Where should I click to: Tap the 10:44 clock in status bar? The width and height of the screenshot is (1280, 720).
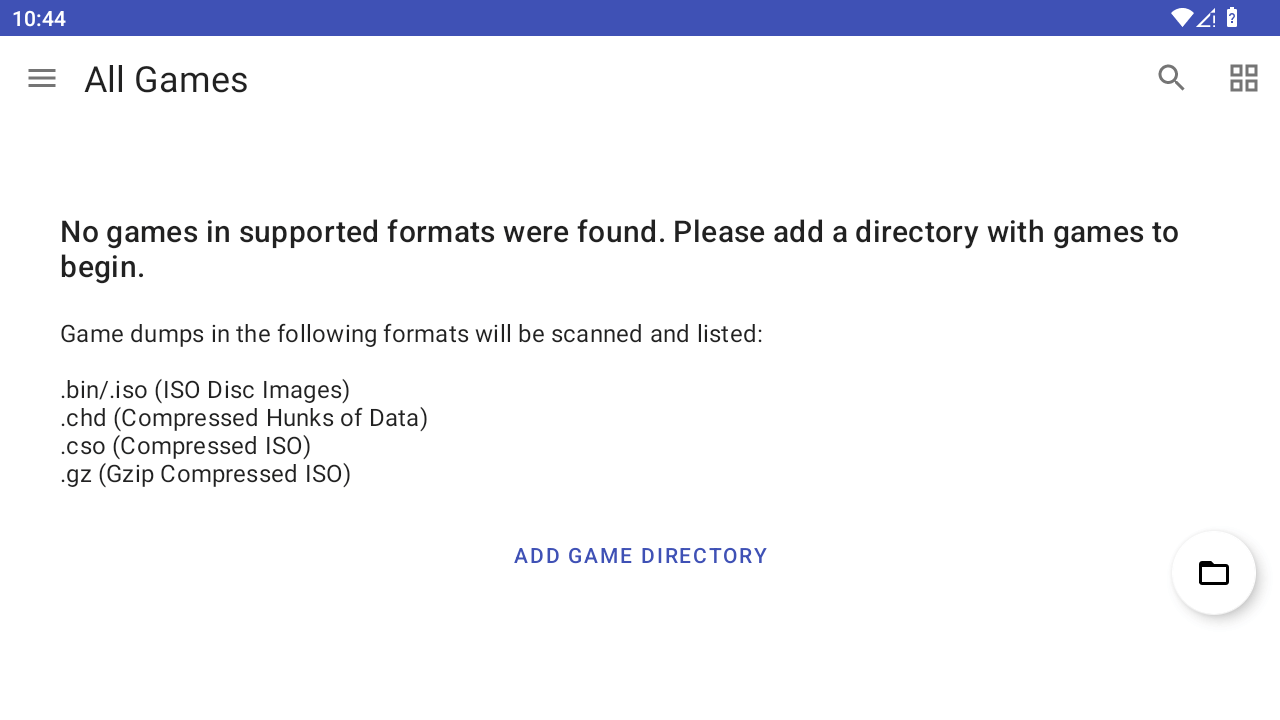coord(39,18)
